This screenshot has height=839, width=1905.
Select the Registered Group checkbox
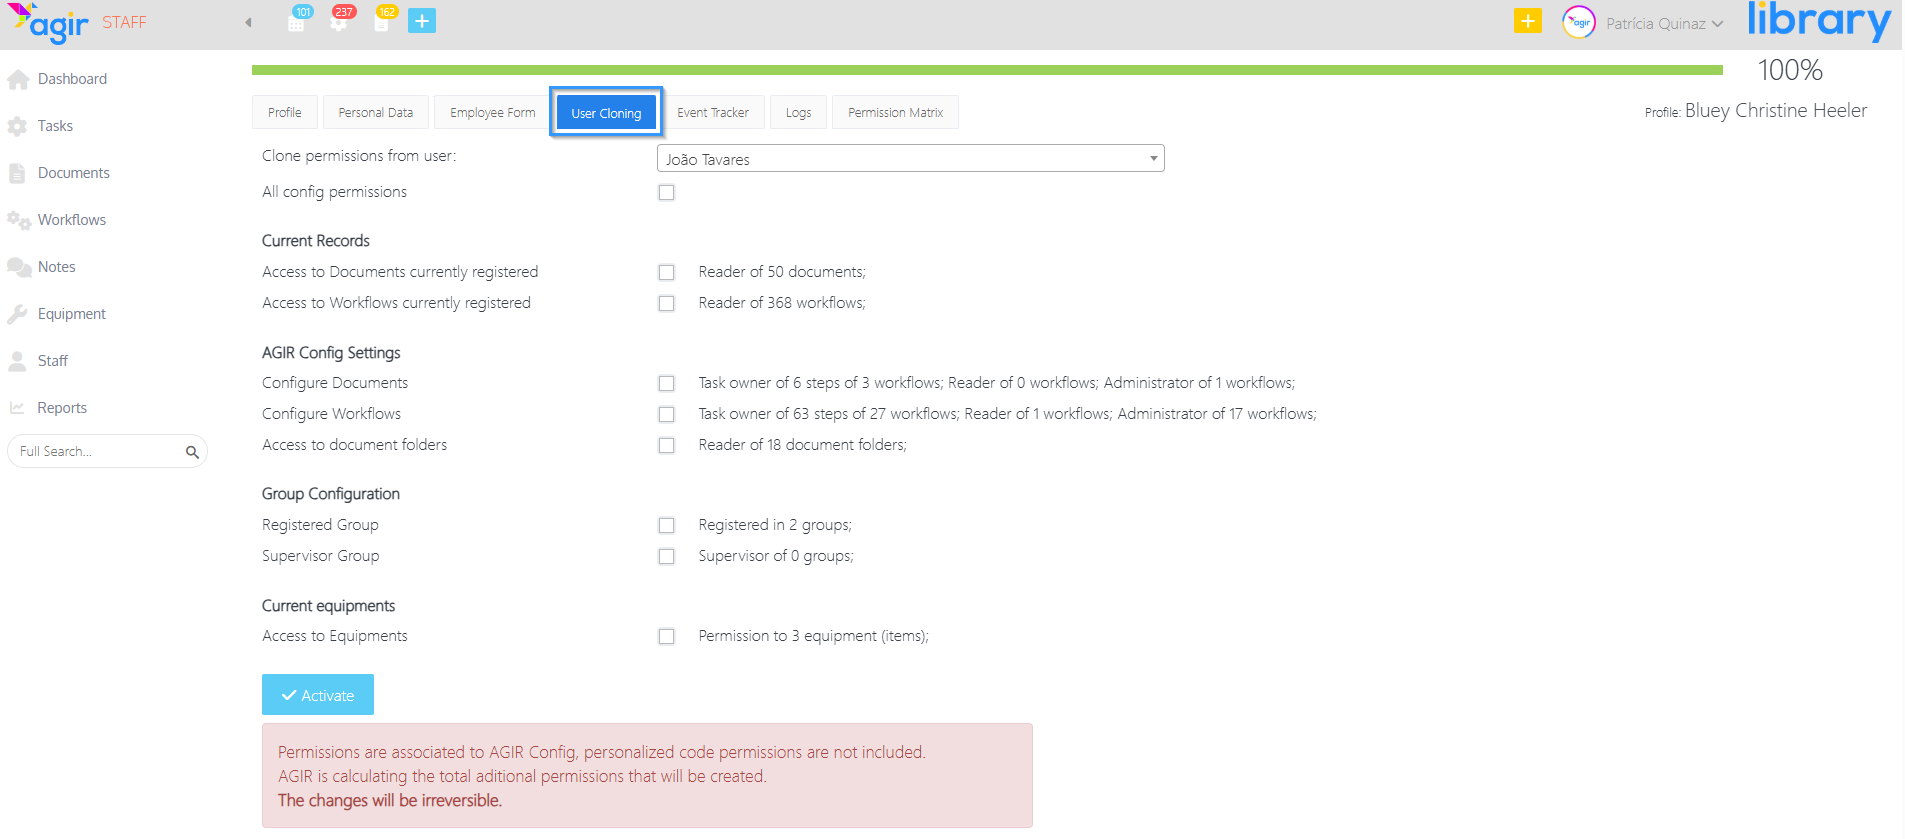click(x=667, y=526)
